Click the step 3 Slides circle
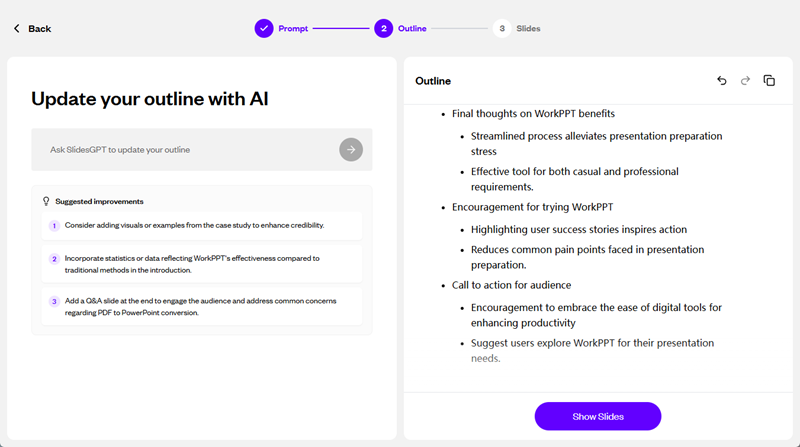This screenshot has width=800, height=447. click(502, 29)
